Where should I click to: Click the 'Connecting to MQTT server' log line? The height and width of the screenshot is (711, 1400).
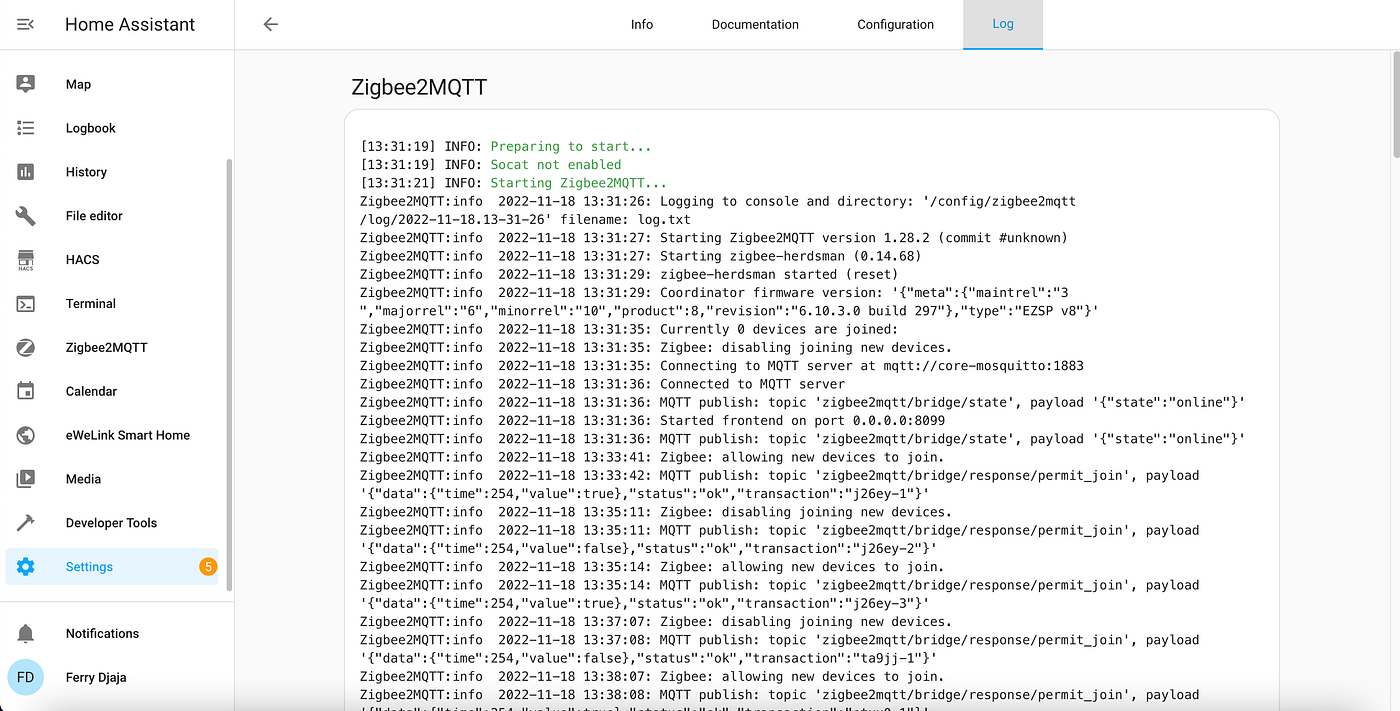pos(722,366)
